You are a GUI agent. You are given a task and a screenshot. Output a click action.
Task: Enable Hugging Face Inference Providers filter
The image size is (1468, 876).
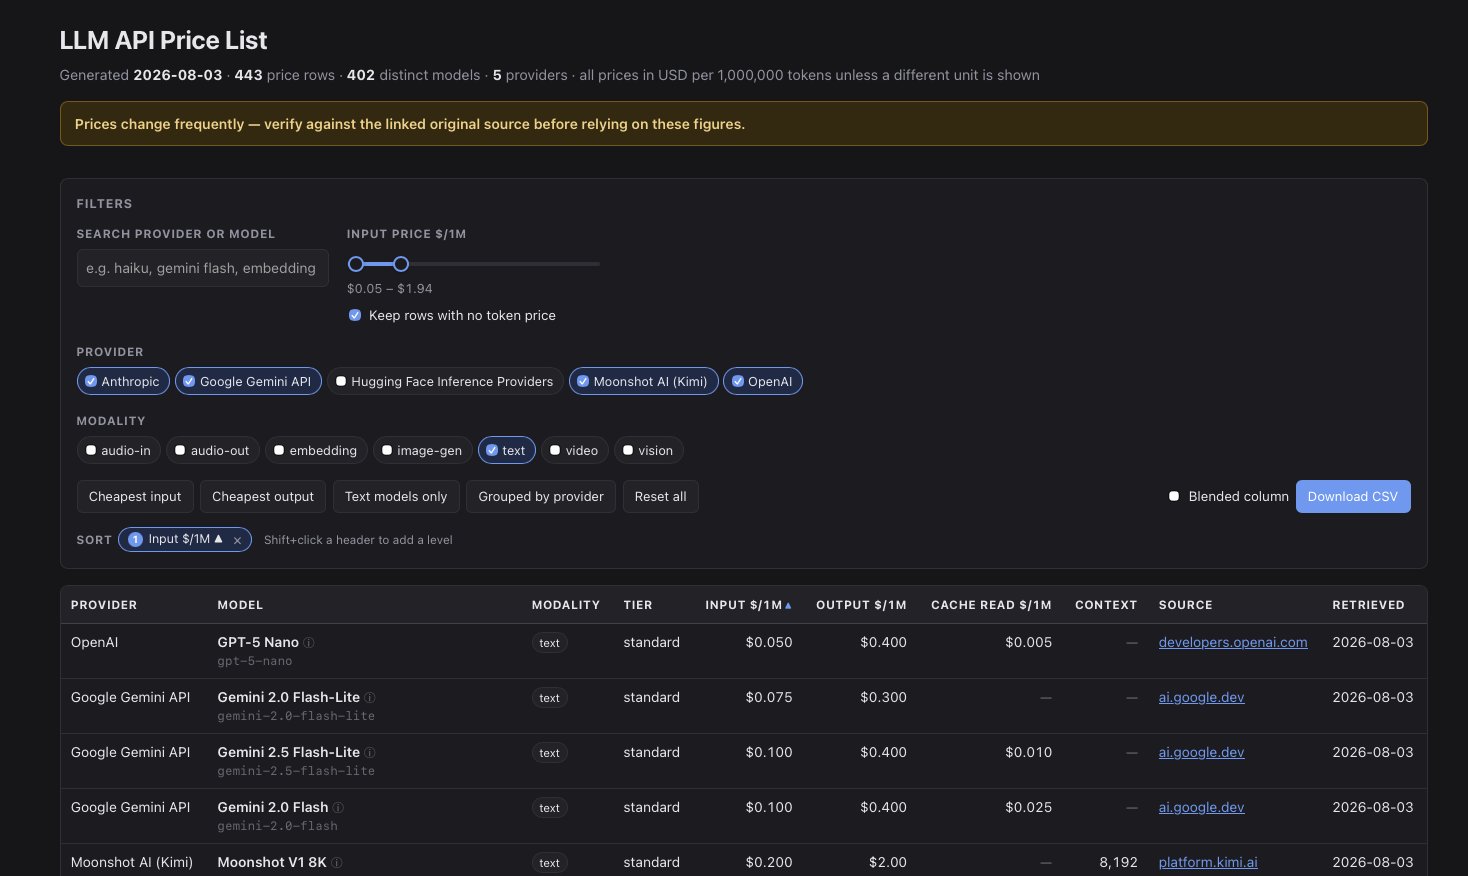click(x=445, y=381)
